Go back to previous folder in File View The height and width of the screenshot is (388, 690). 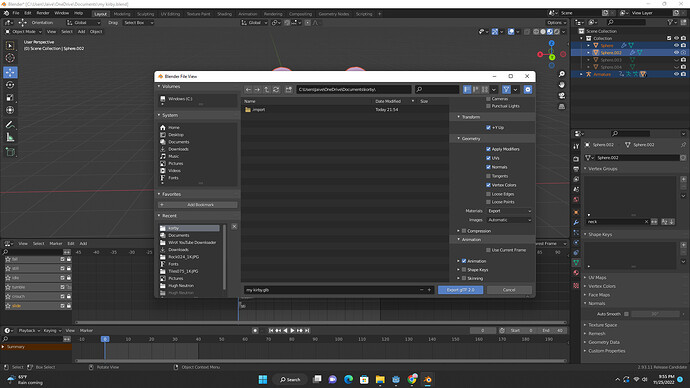click(x=248, y=89)
